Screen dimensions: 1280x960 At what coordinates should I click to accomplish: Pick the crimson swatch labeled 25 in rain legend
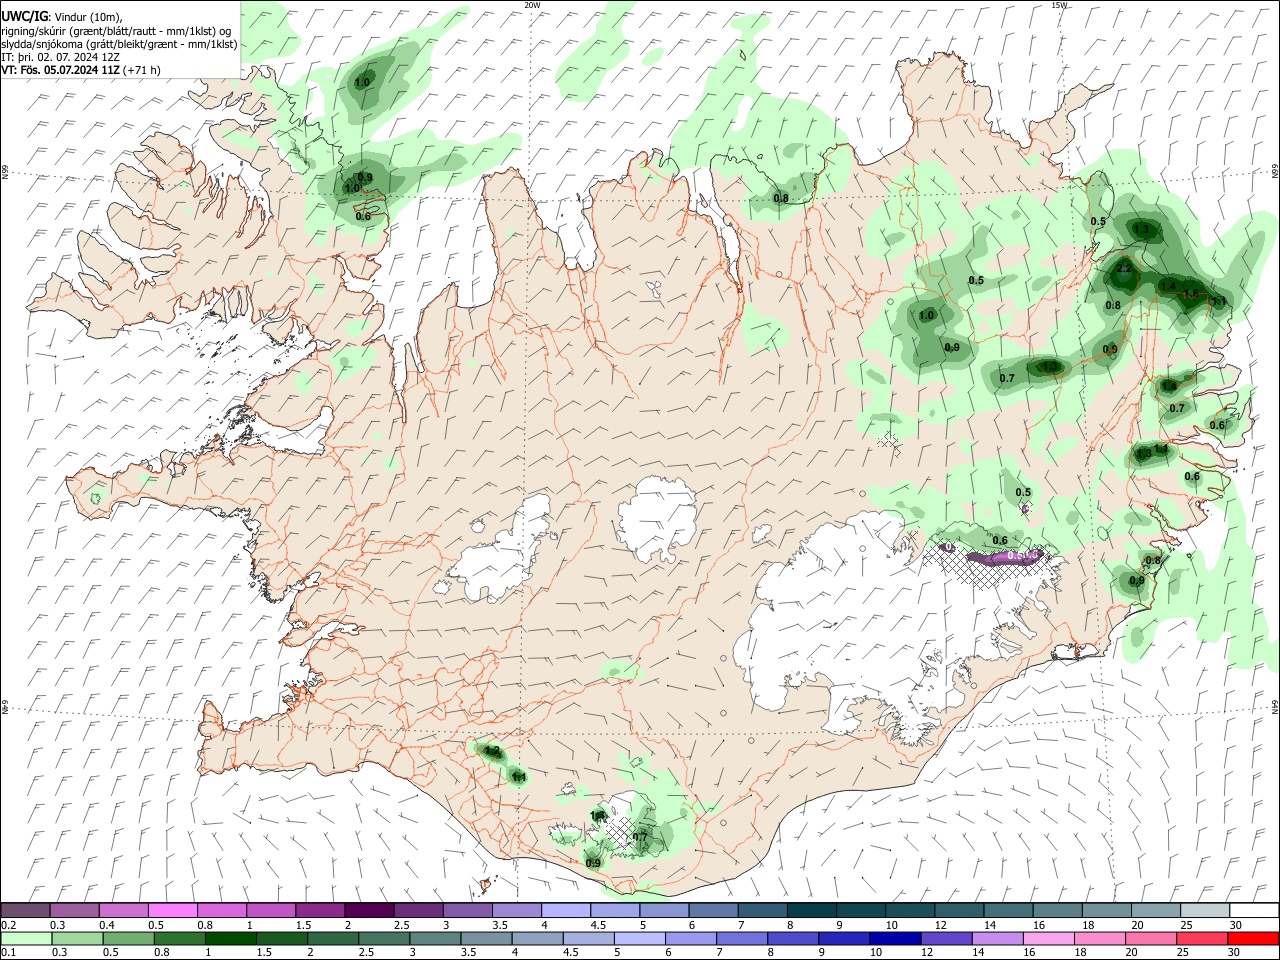pos(1203,939)
